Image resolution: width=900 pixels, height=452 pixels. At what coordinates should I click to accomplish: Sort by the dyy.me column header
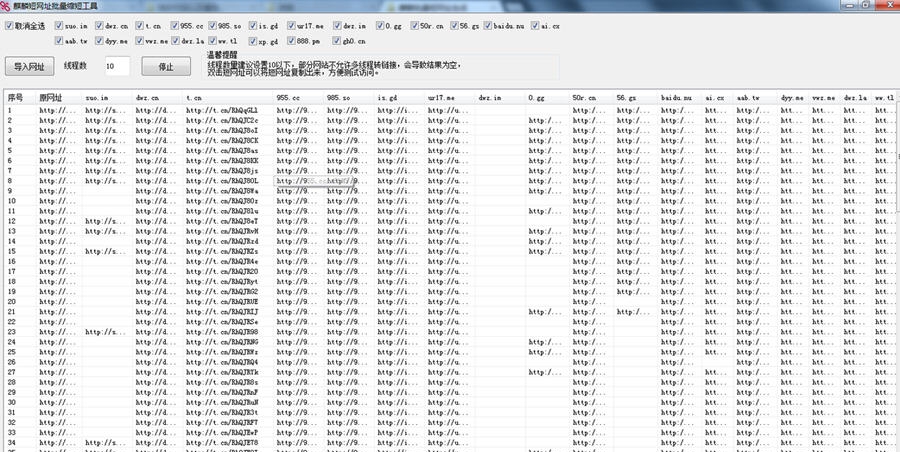coord(793,98)
